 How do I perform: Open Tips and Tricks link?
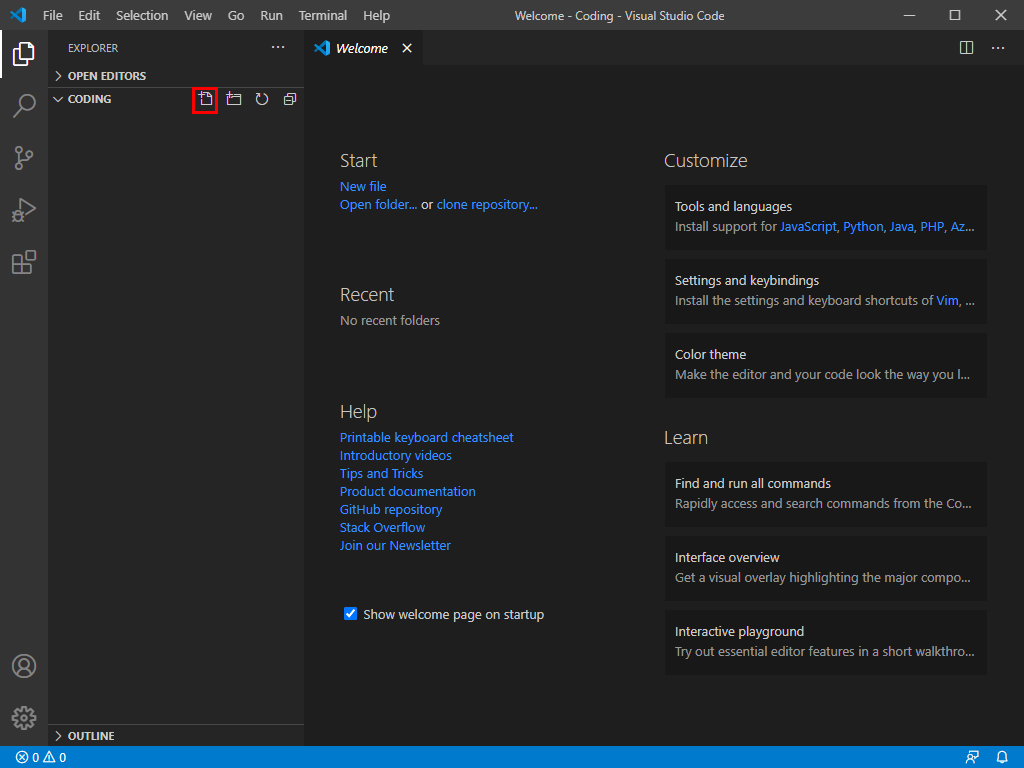tap(381, 473)
